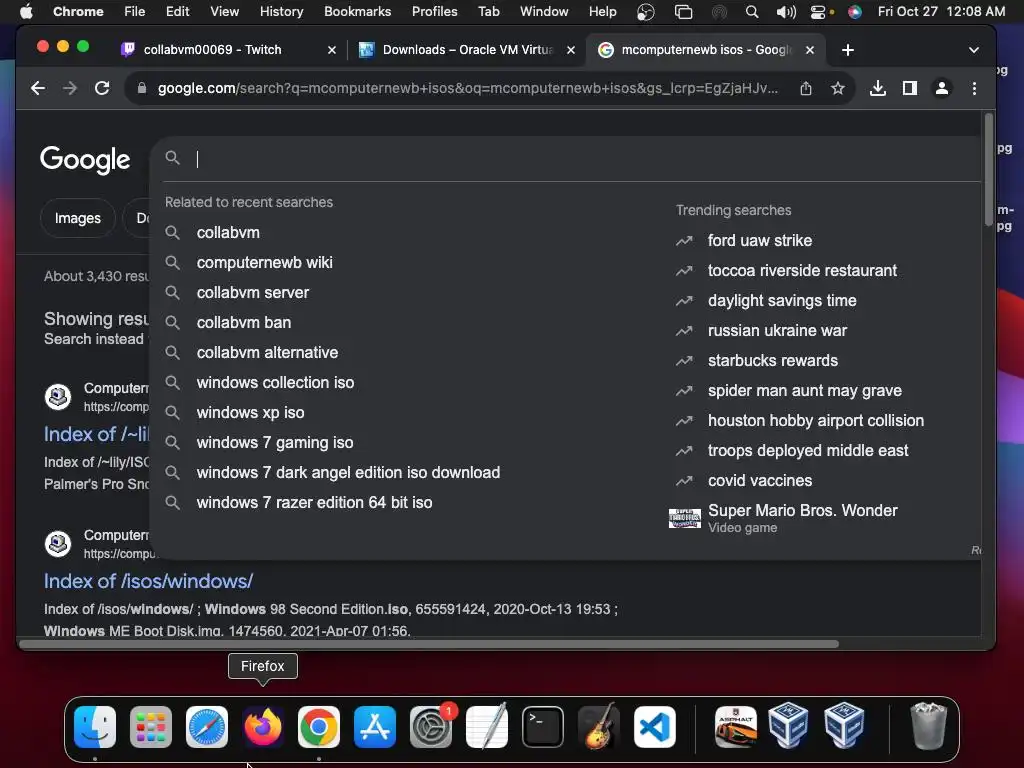Bookmark this page with the star icon

(x=838, y=88)
